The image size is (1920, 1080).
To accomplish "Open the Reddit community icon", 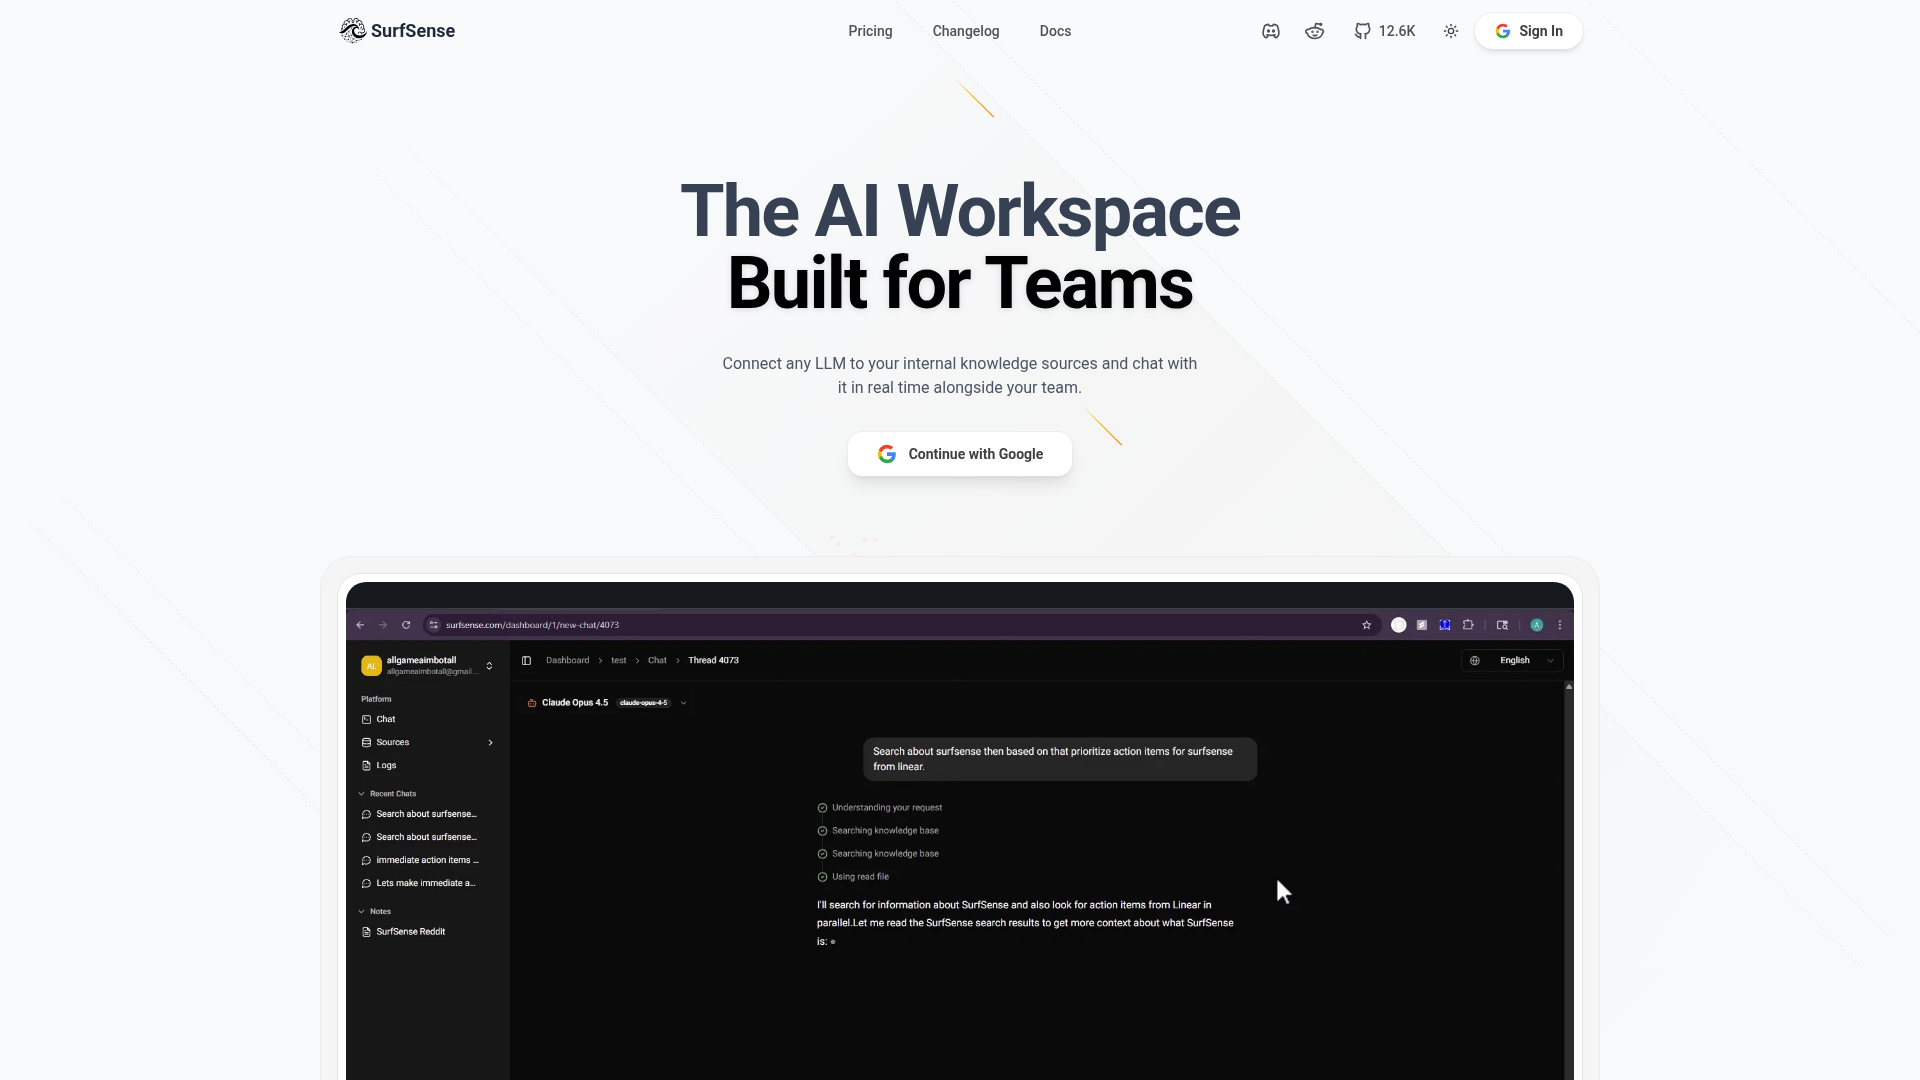I will (1315, 31).
